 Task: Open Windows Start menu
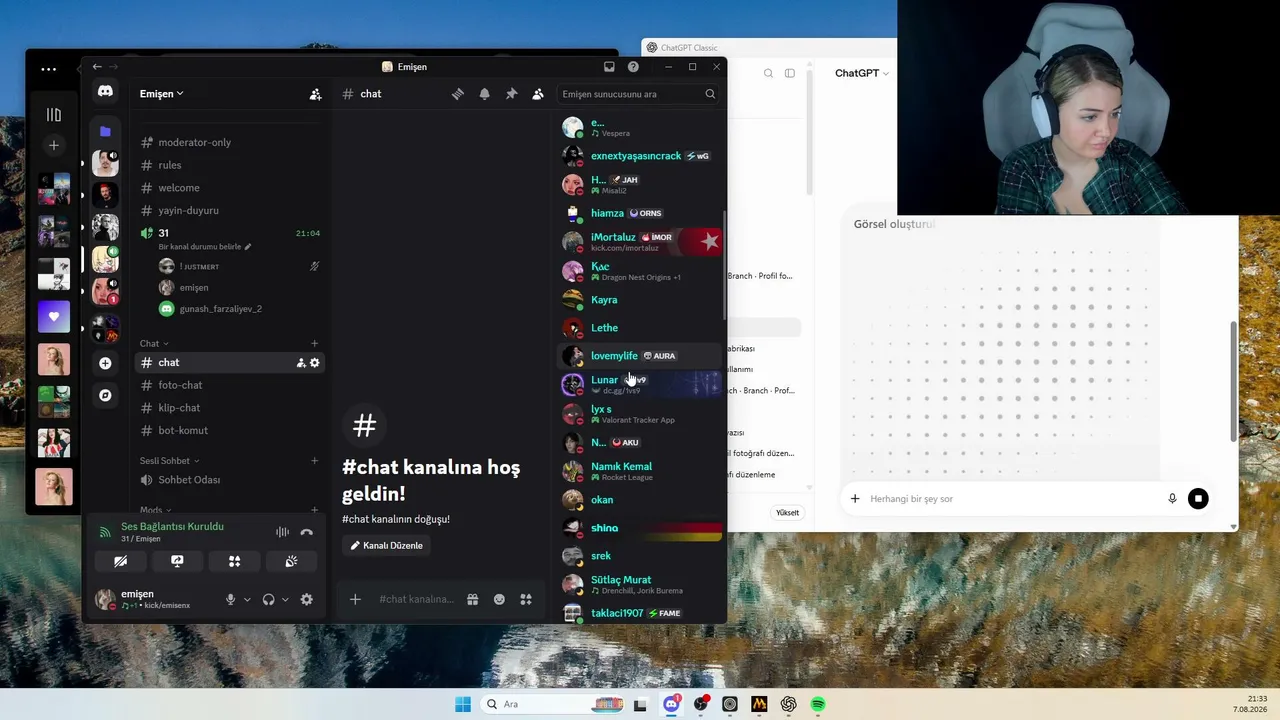pos(463,704)
